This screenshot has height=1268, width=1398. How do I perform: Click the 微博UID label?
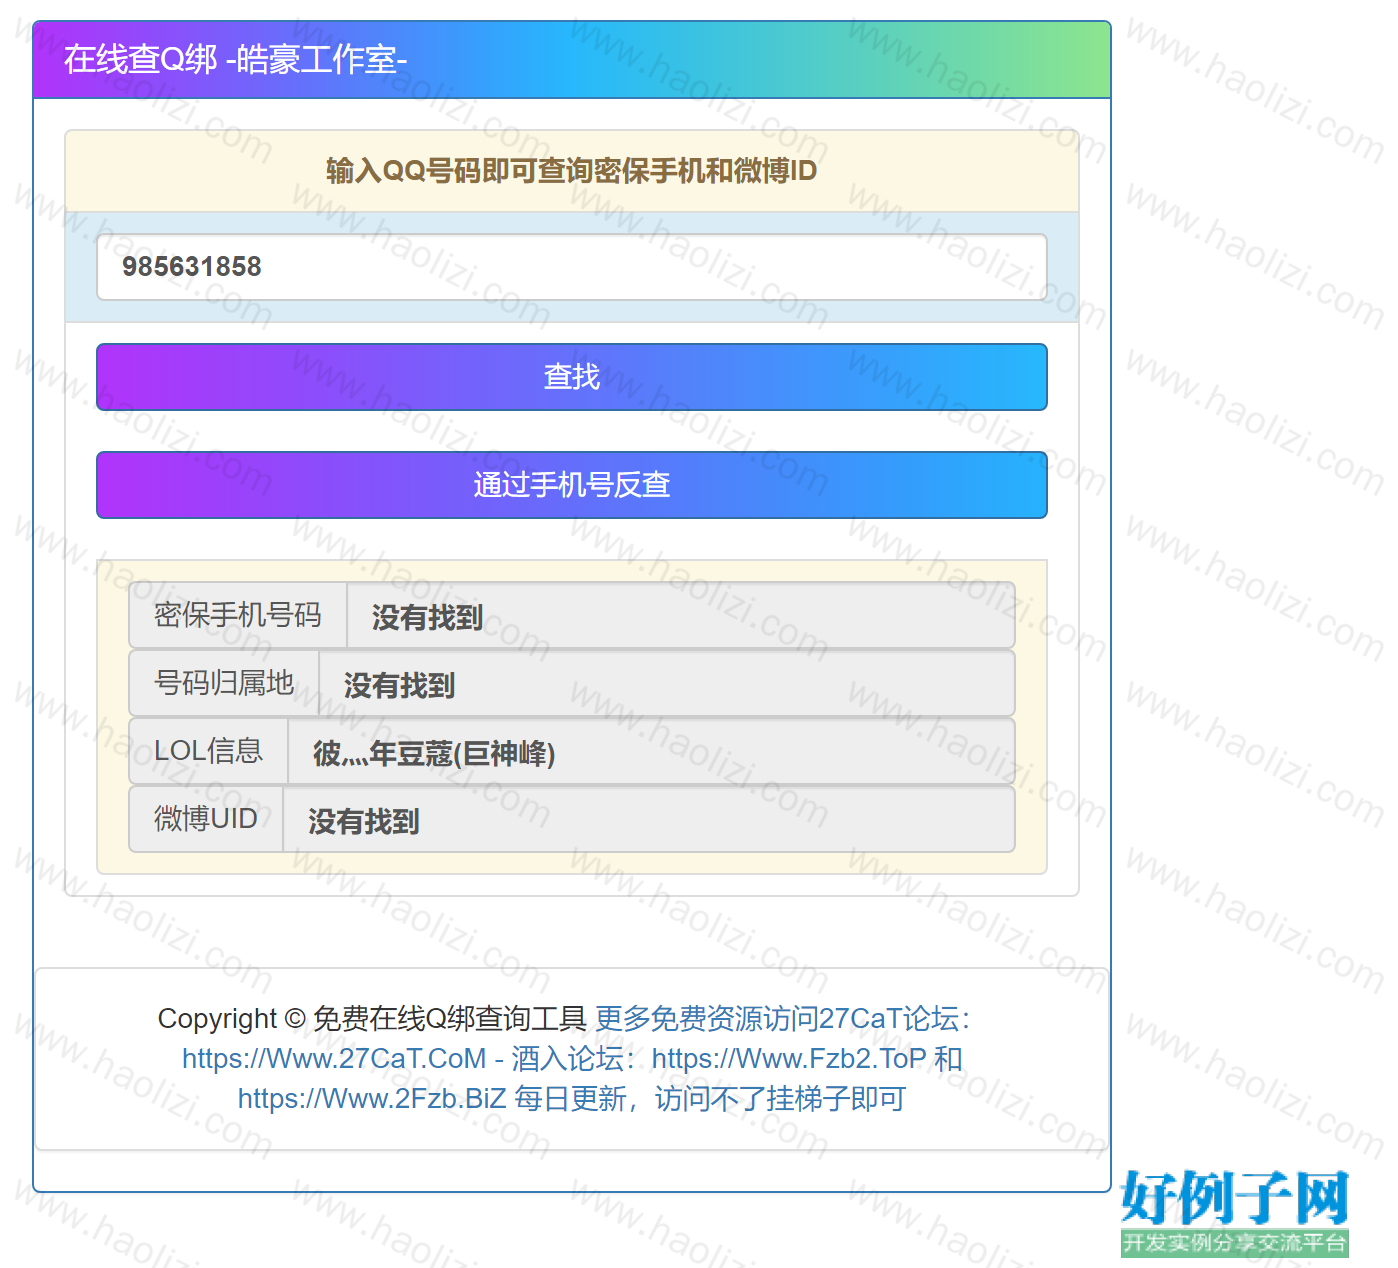pos(206,819)
